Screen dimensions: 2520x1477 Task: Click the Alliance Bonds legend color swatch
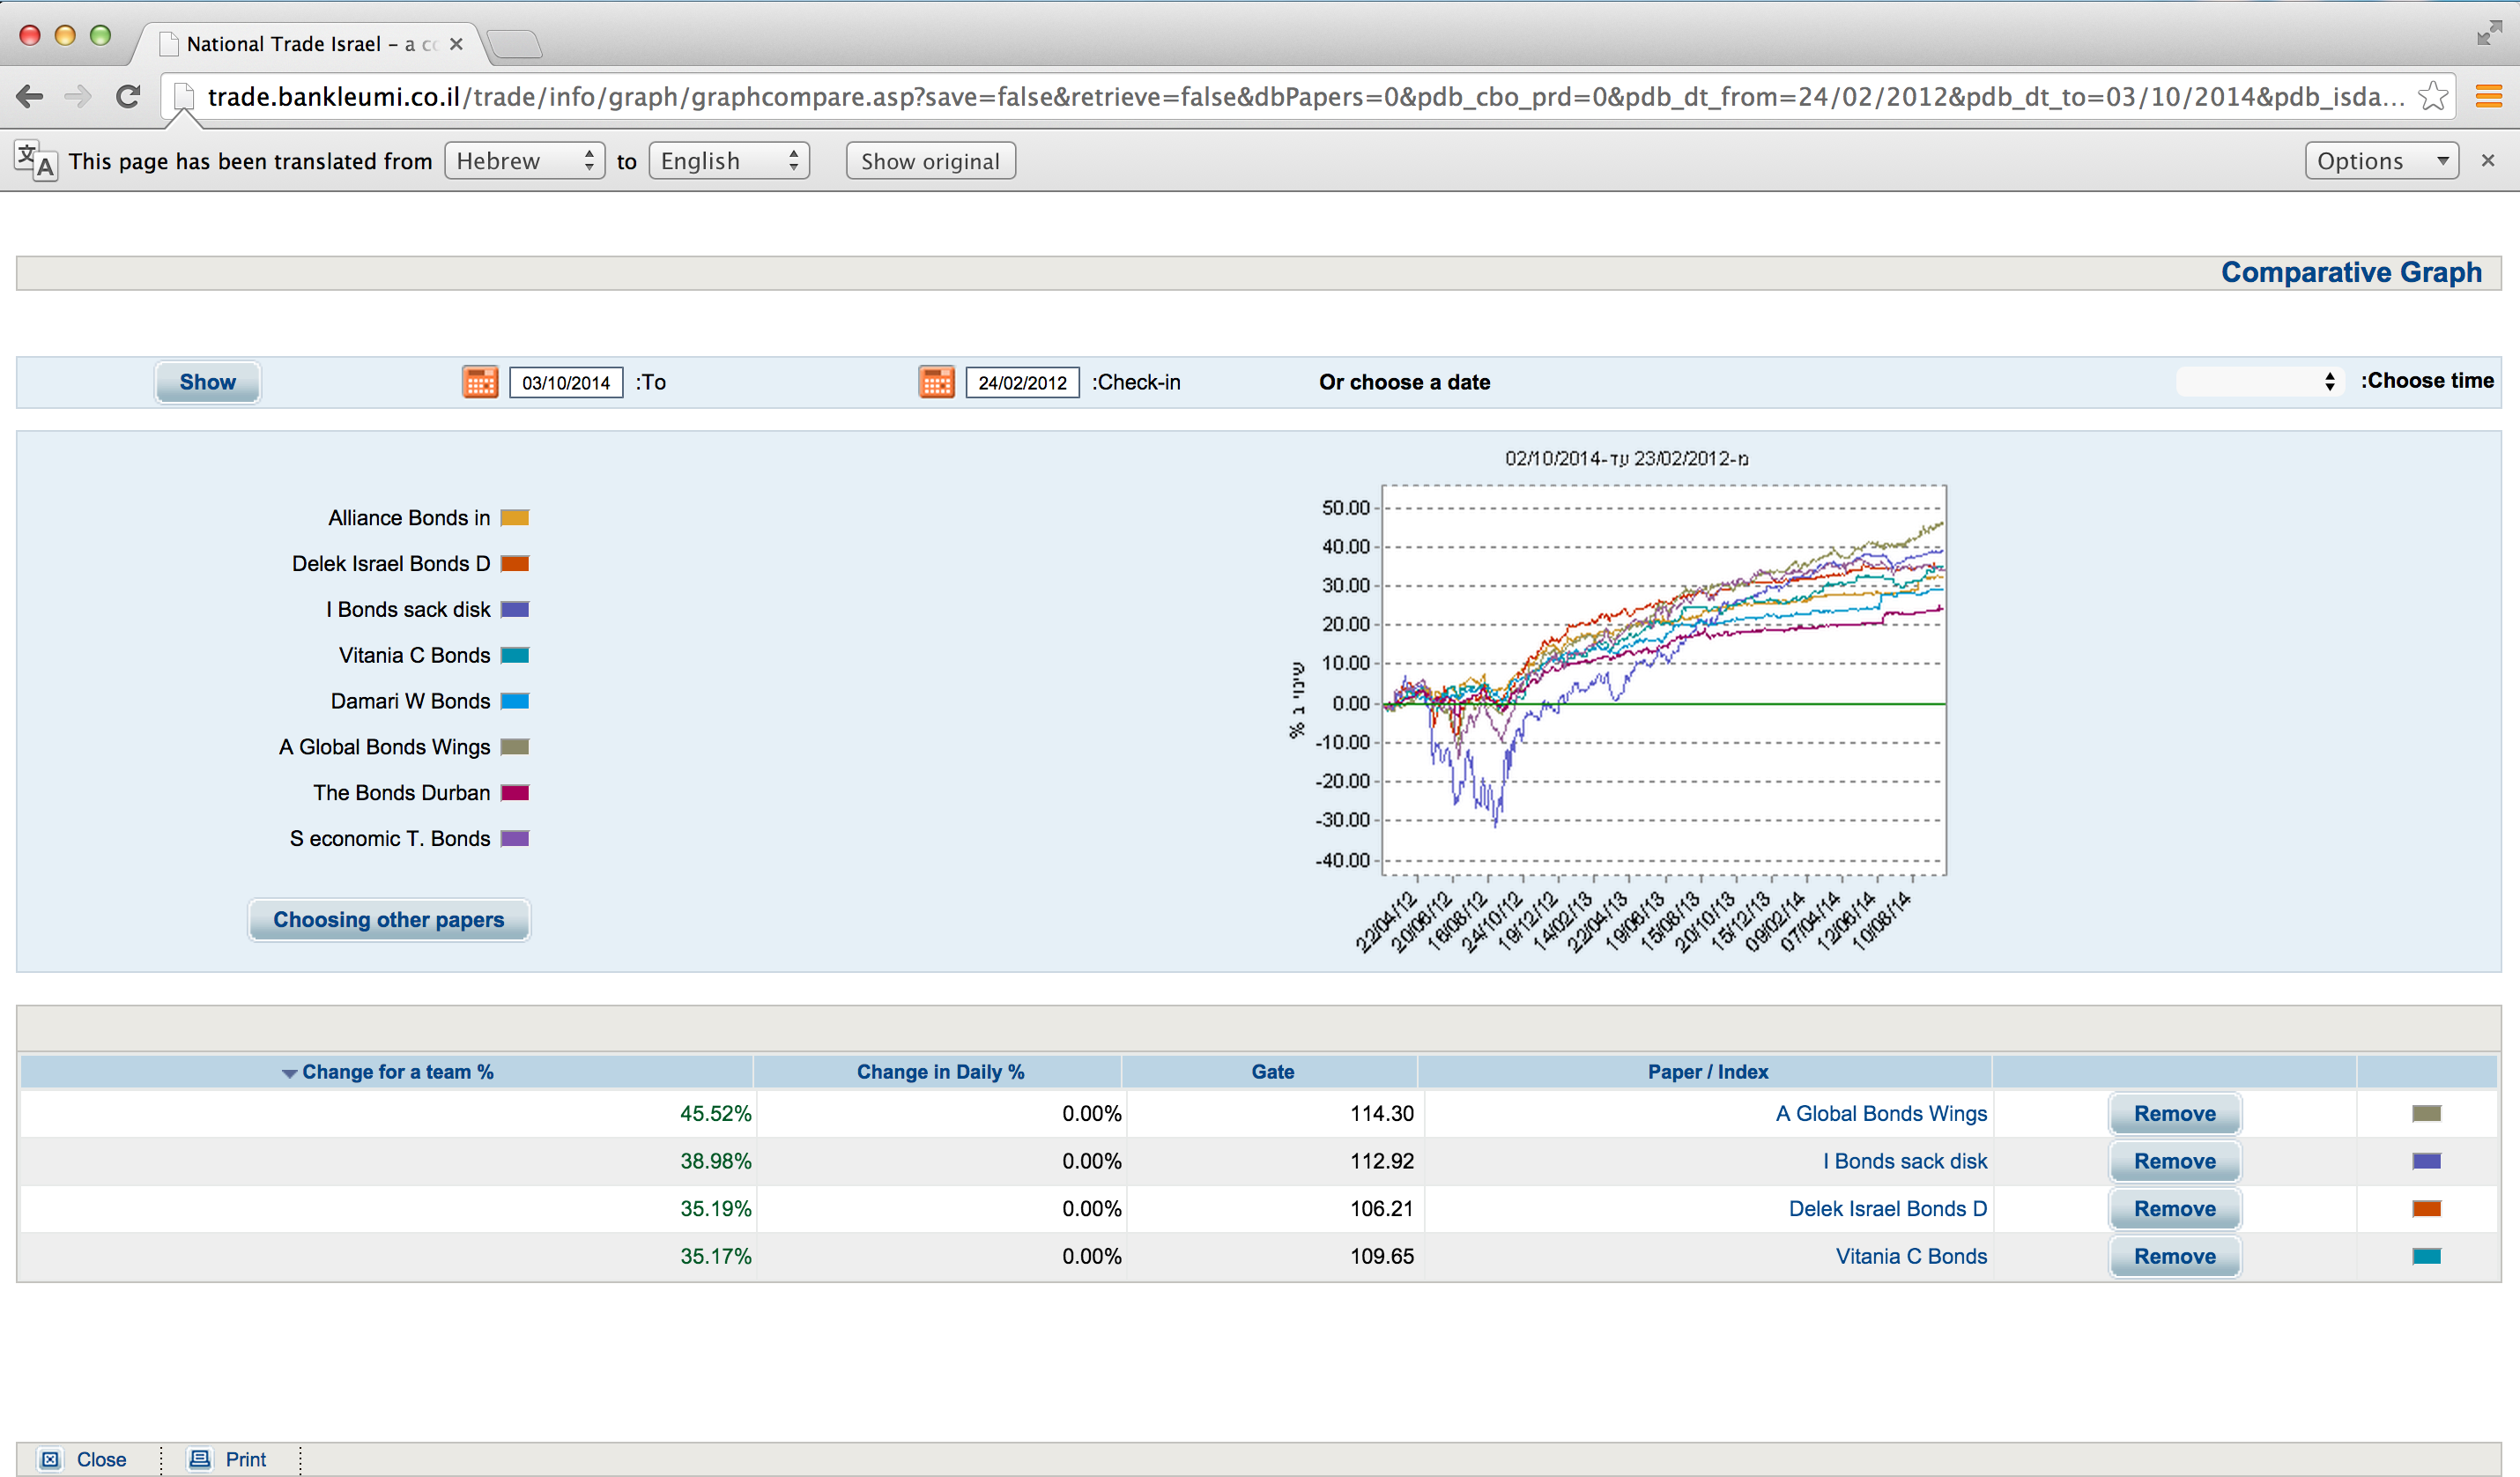tap(514, 518)
